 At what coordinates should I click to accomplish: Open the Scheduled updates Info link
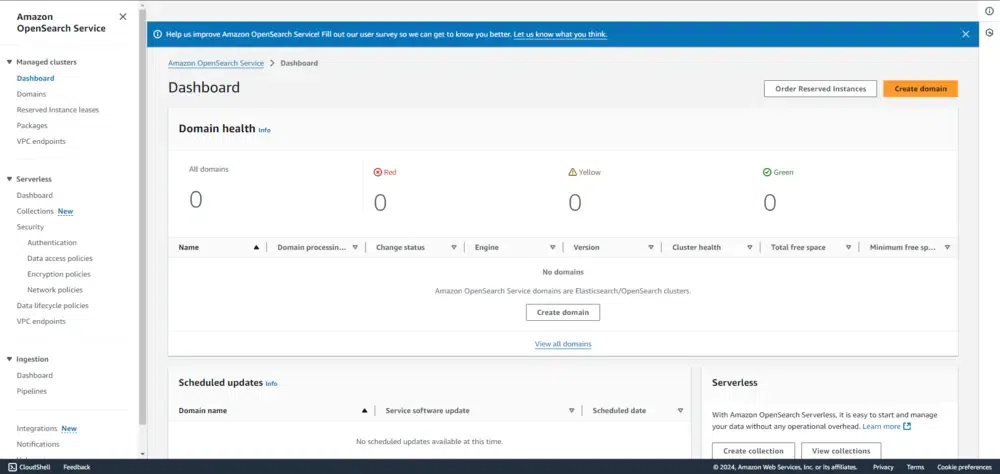pos(271,384)
